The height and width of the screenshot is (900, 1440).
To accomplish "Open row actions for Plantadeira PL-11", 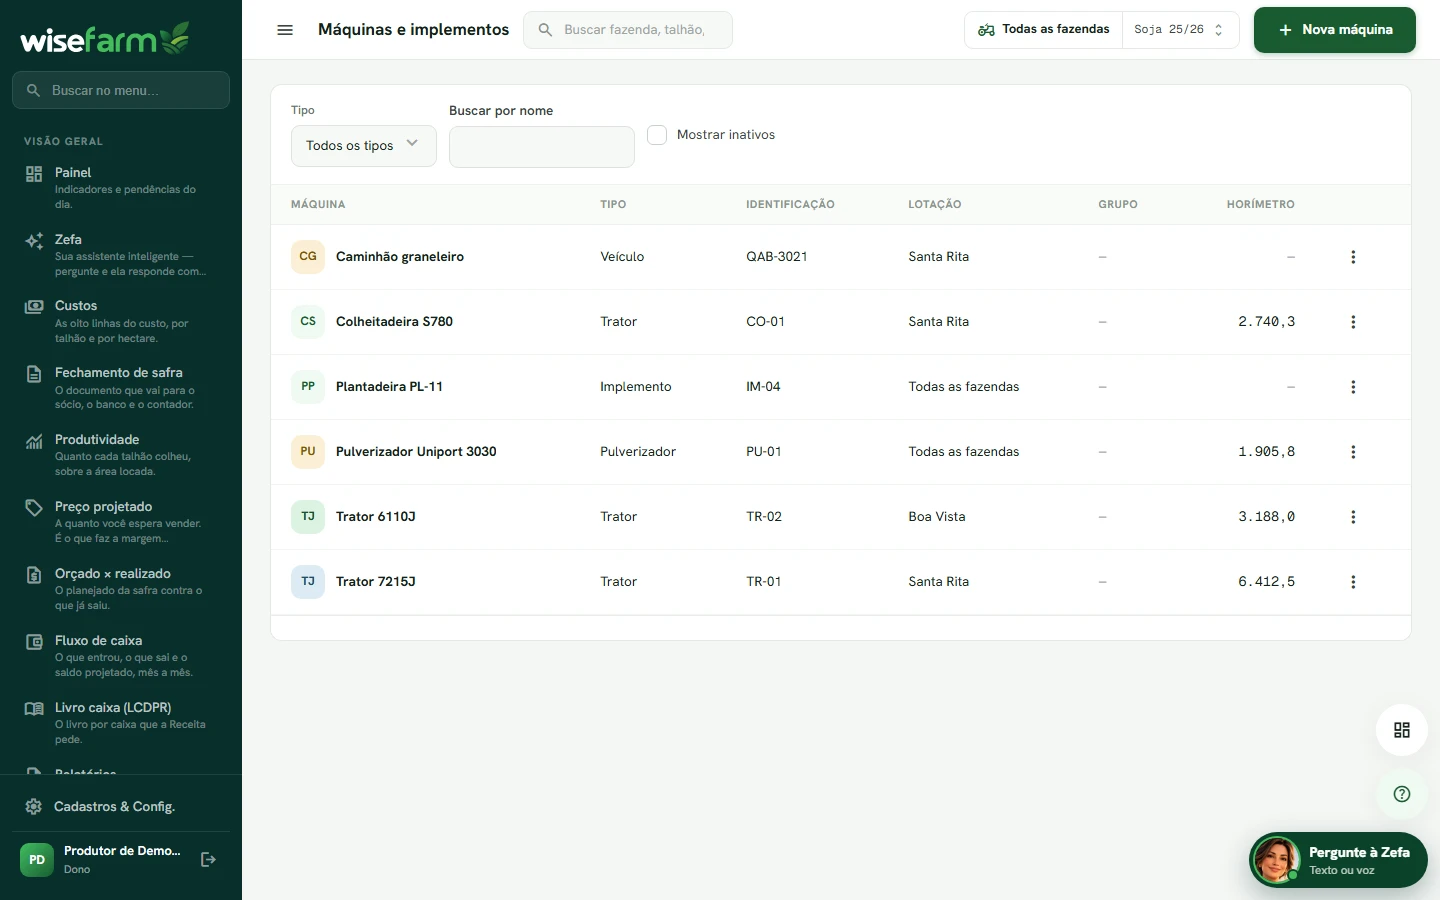I will 1353,387.
